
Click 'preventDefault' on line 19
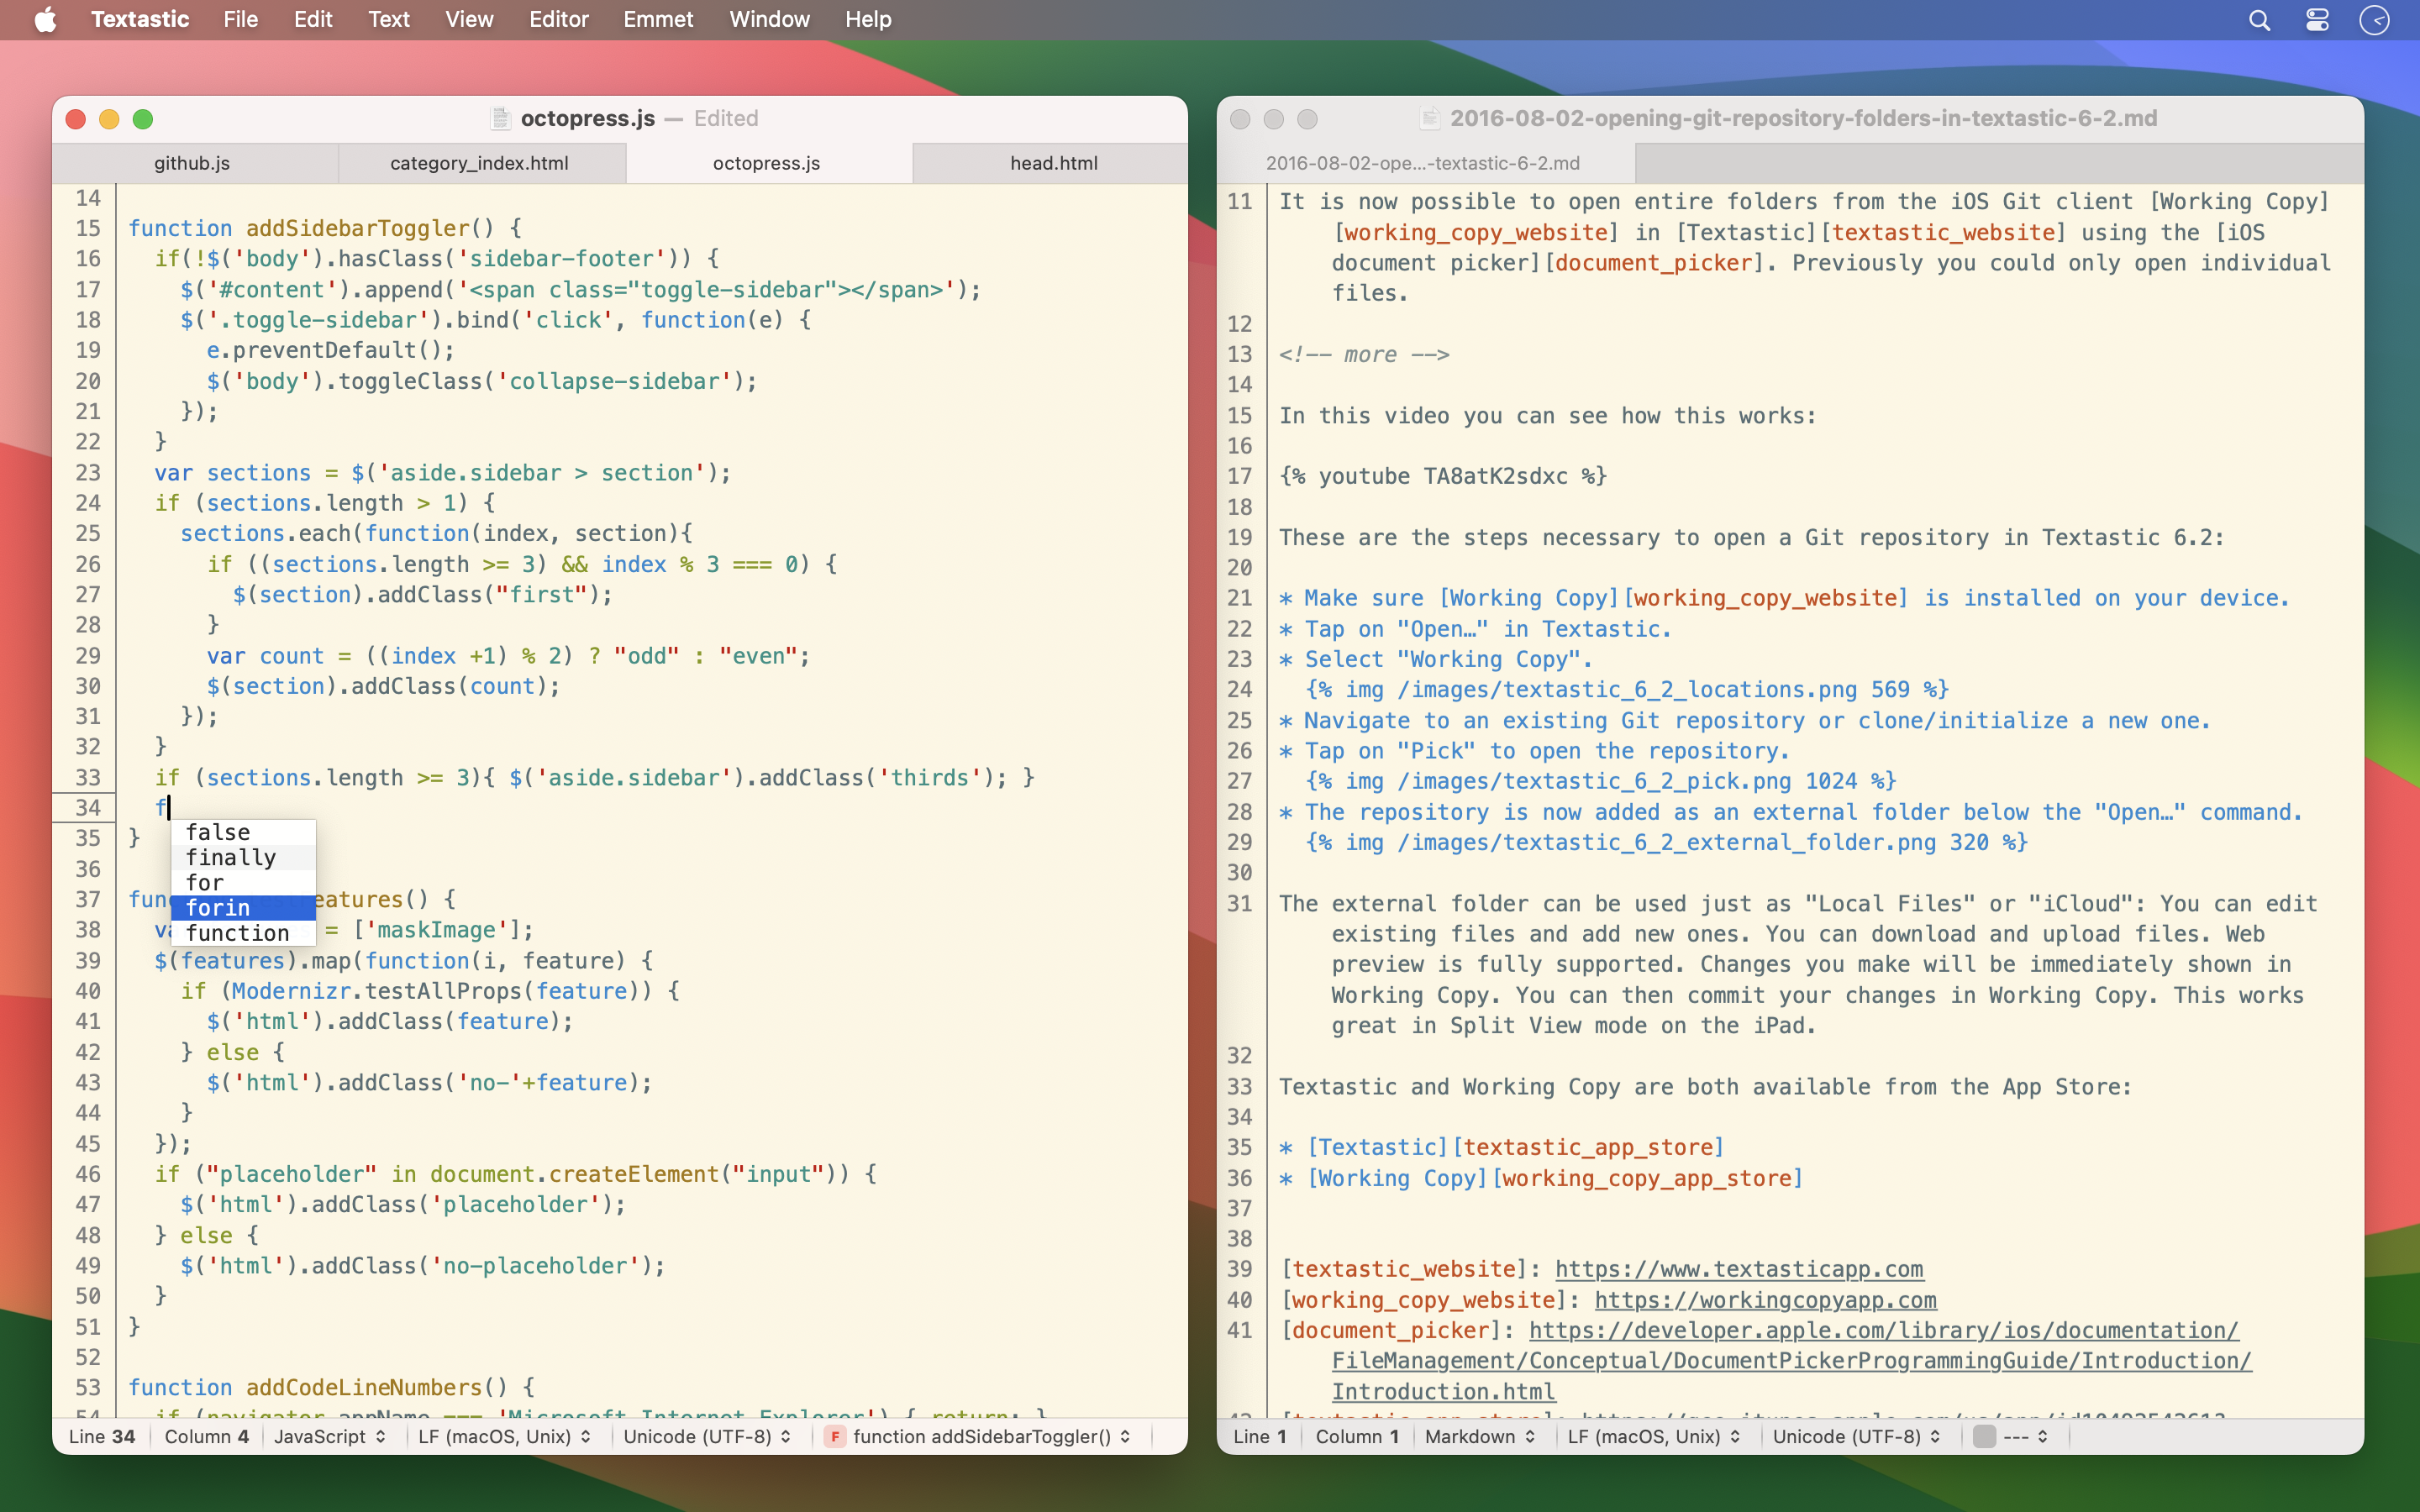click(x=325, y=350)
